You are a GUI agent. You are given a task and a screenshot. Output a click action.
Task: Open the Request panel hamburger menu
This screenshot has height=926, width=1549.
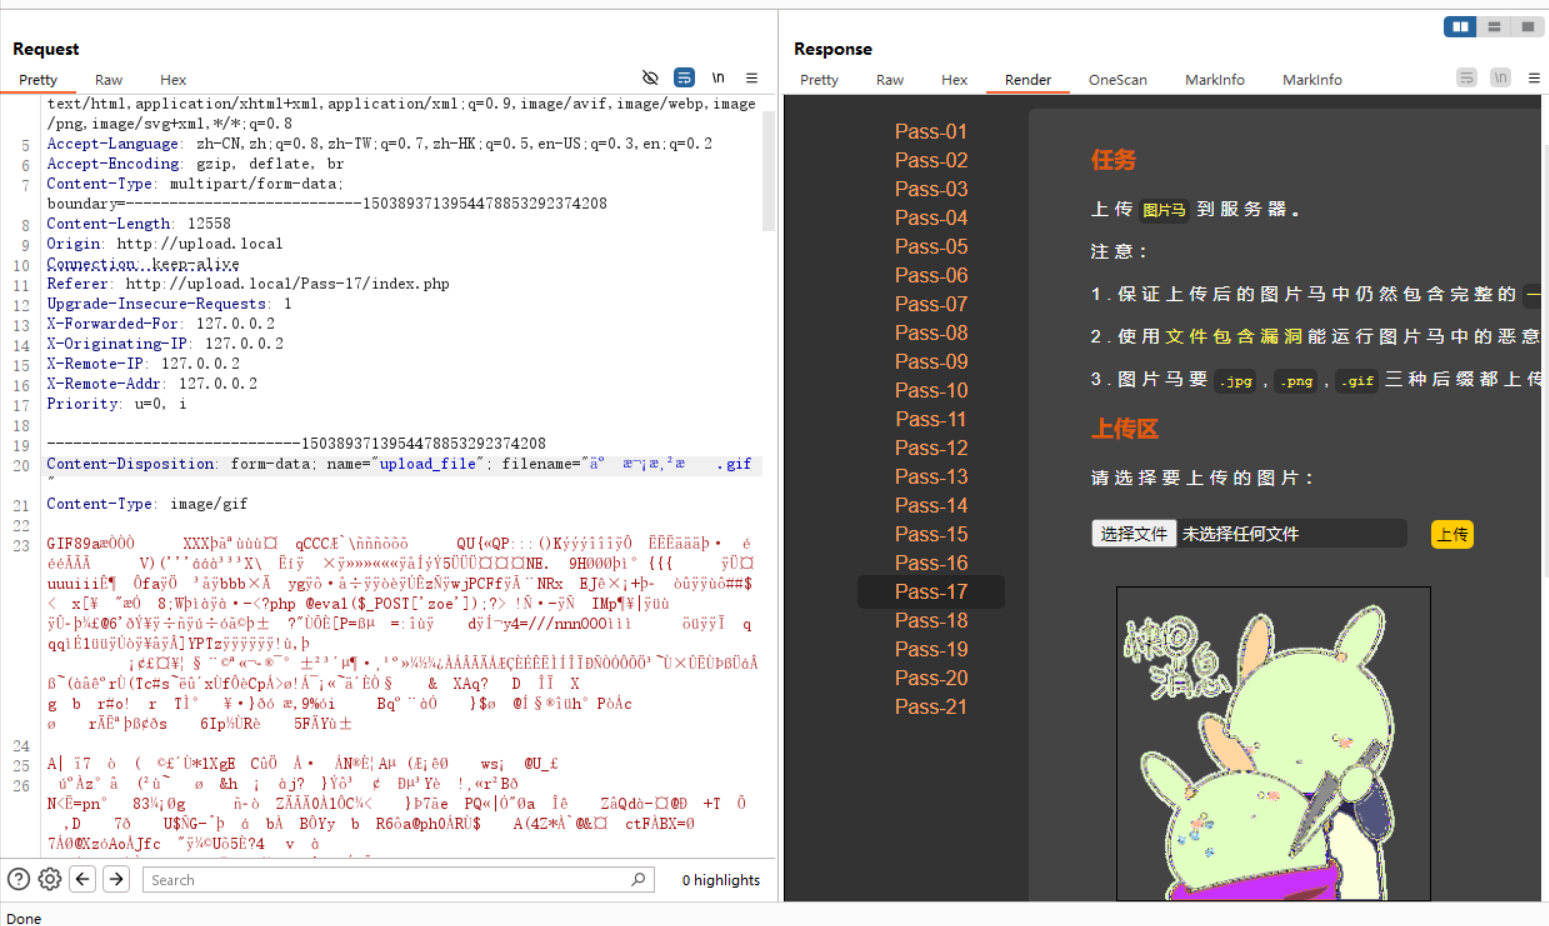click(752, 78)
